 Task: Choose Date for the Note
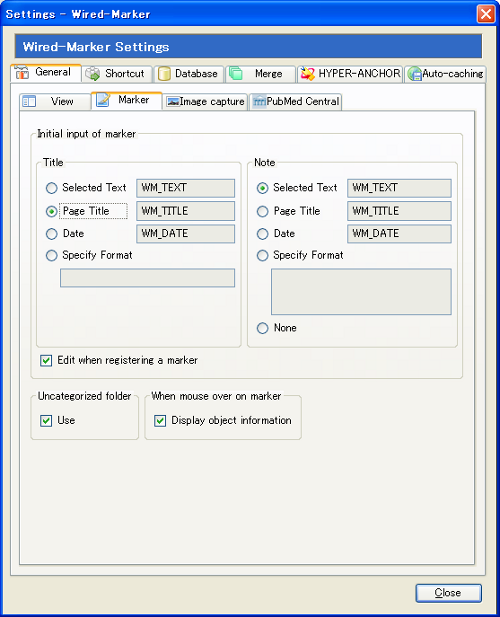(262, 234)
